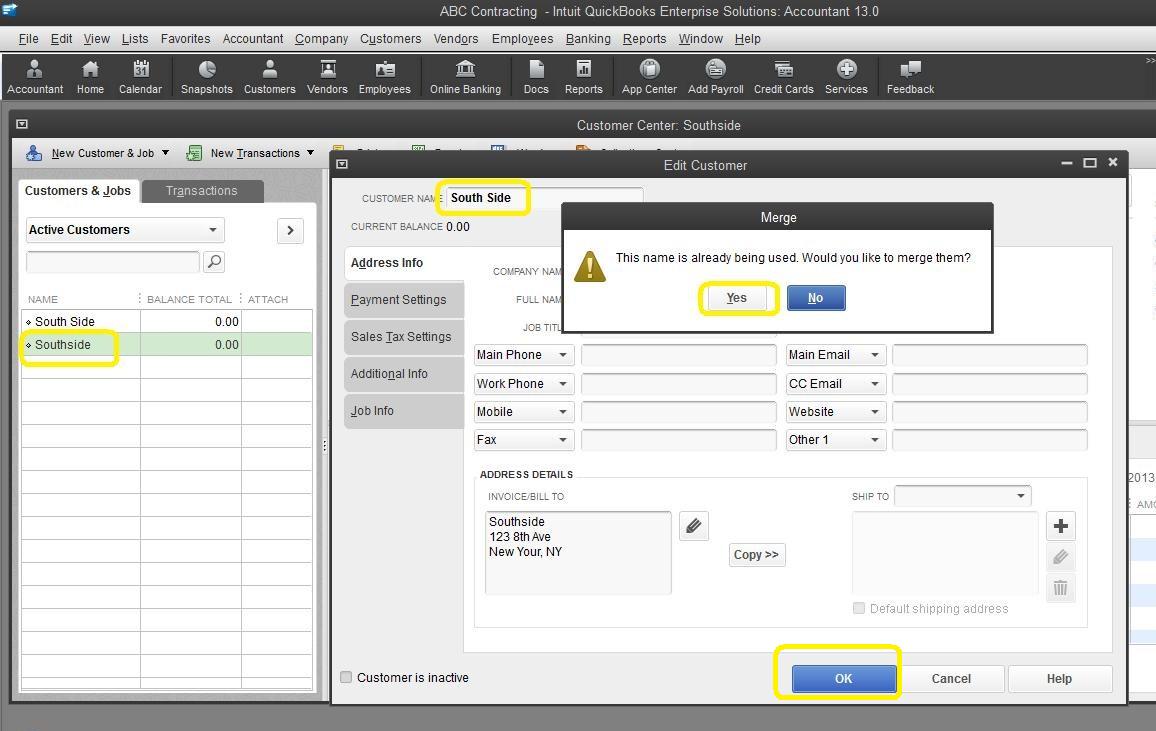Click the Customer Name field

click(545, 198)
